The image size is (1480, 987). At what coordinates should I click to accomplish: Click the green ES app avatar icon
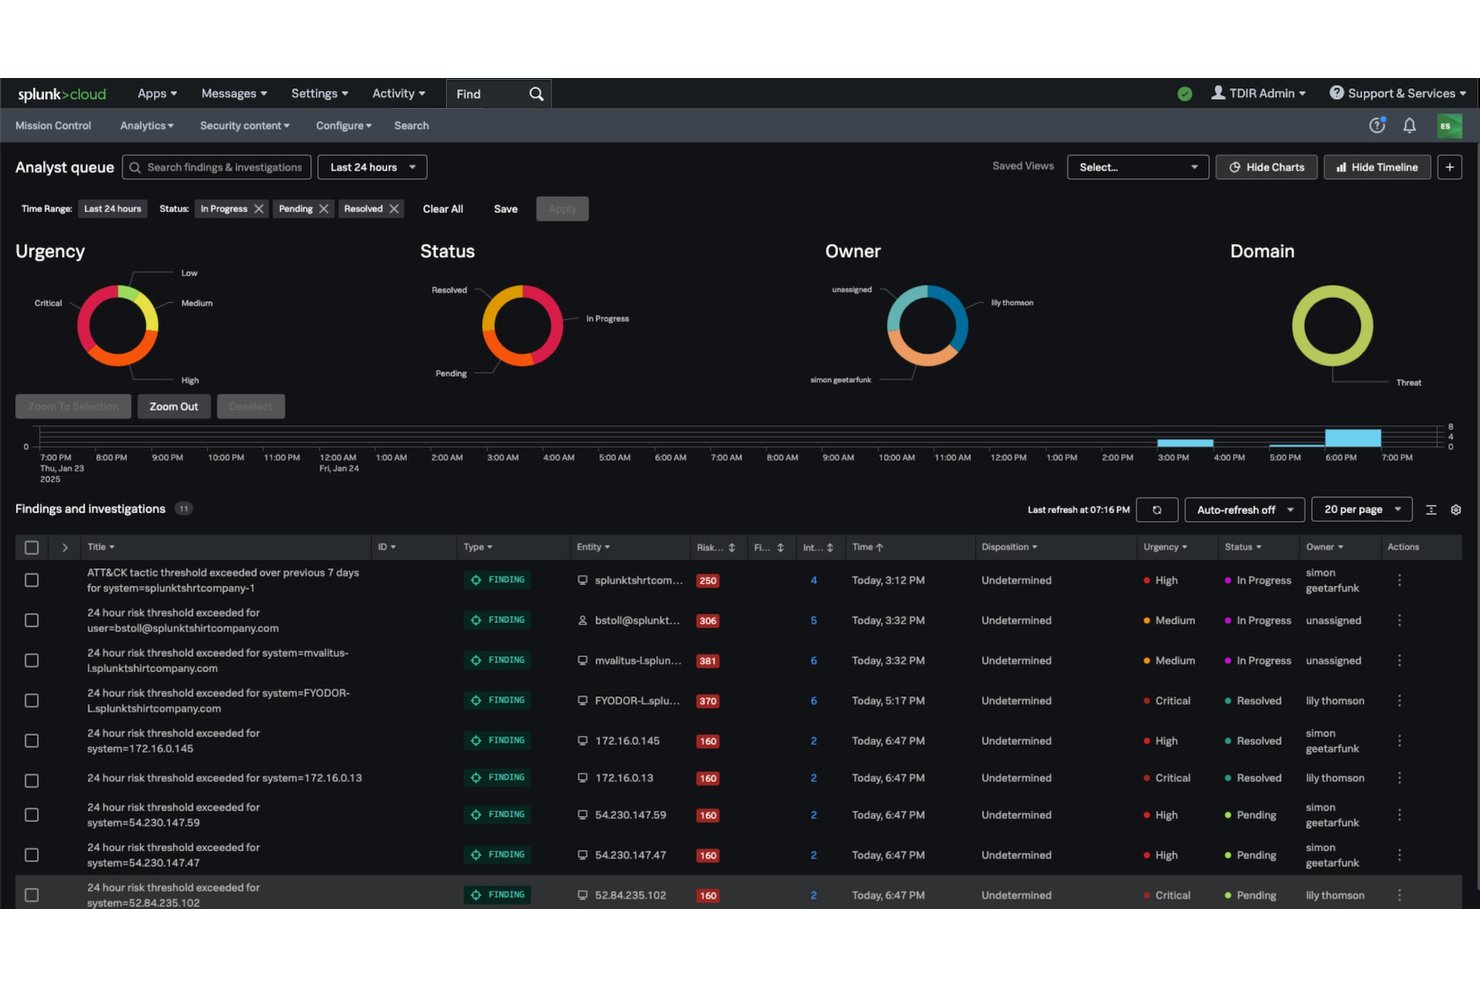(x=1449, y=126)
